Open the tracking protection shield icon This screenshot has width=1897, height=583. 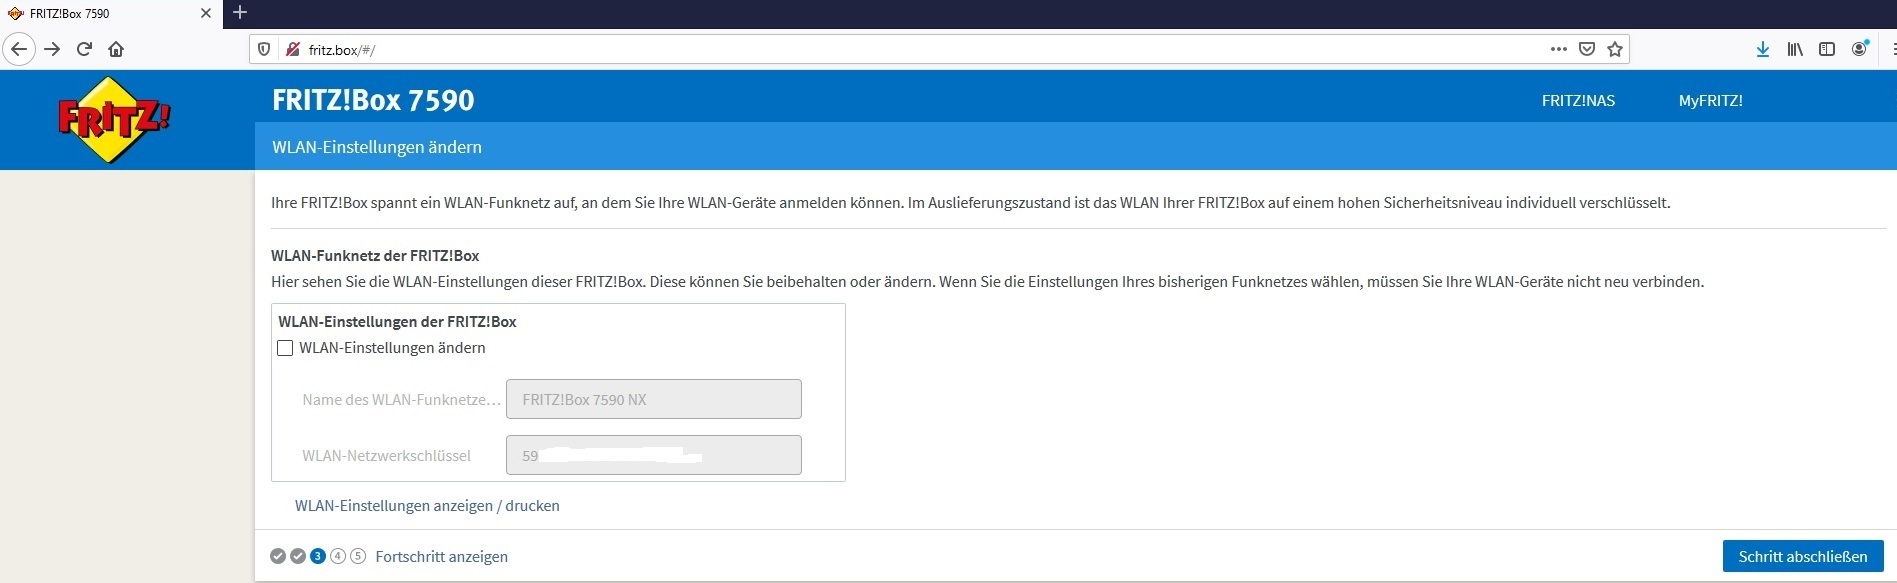264,49
